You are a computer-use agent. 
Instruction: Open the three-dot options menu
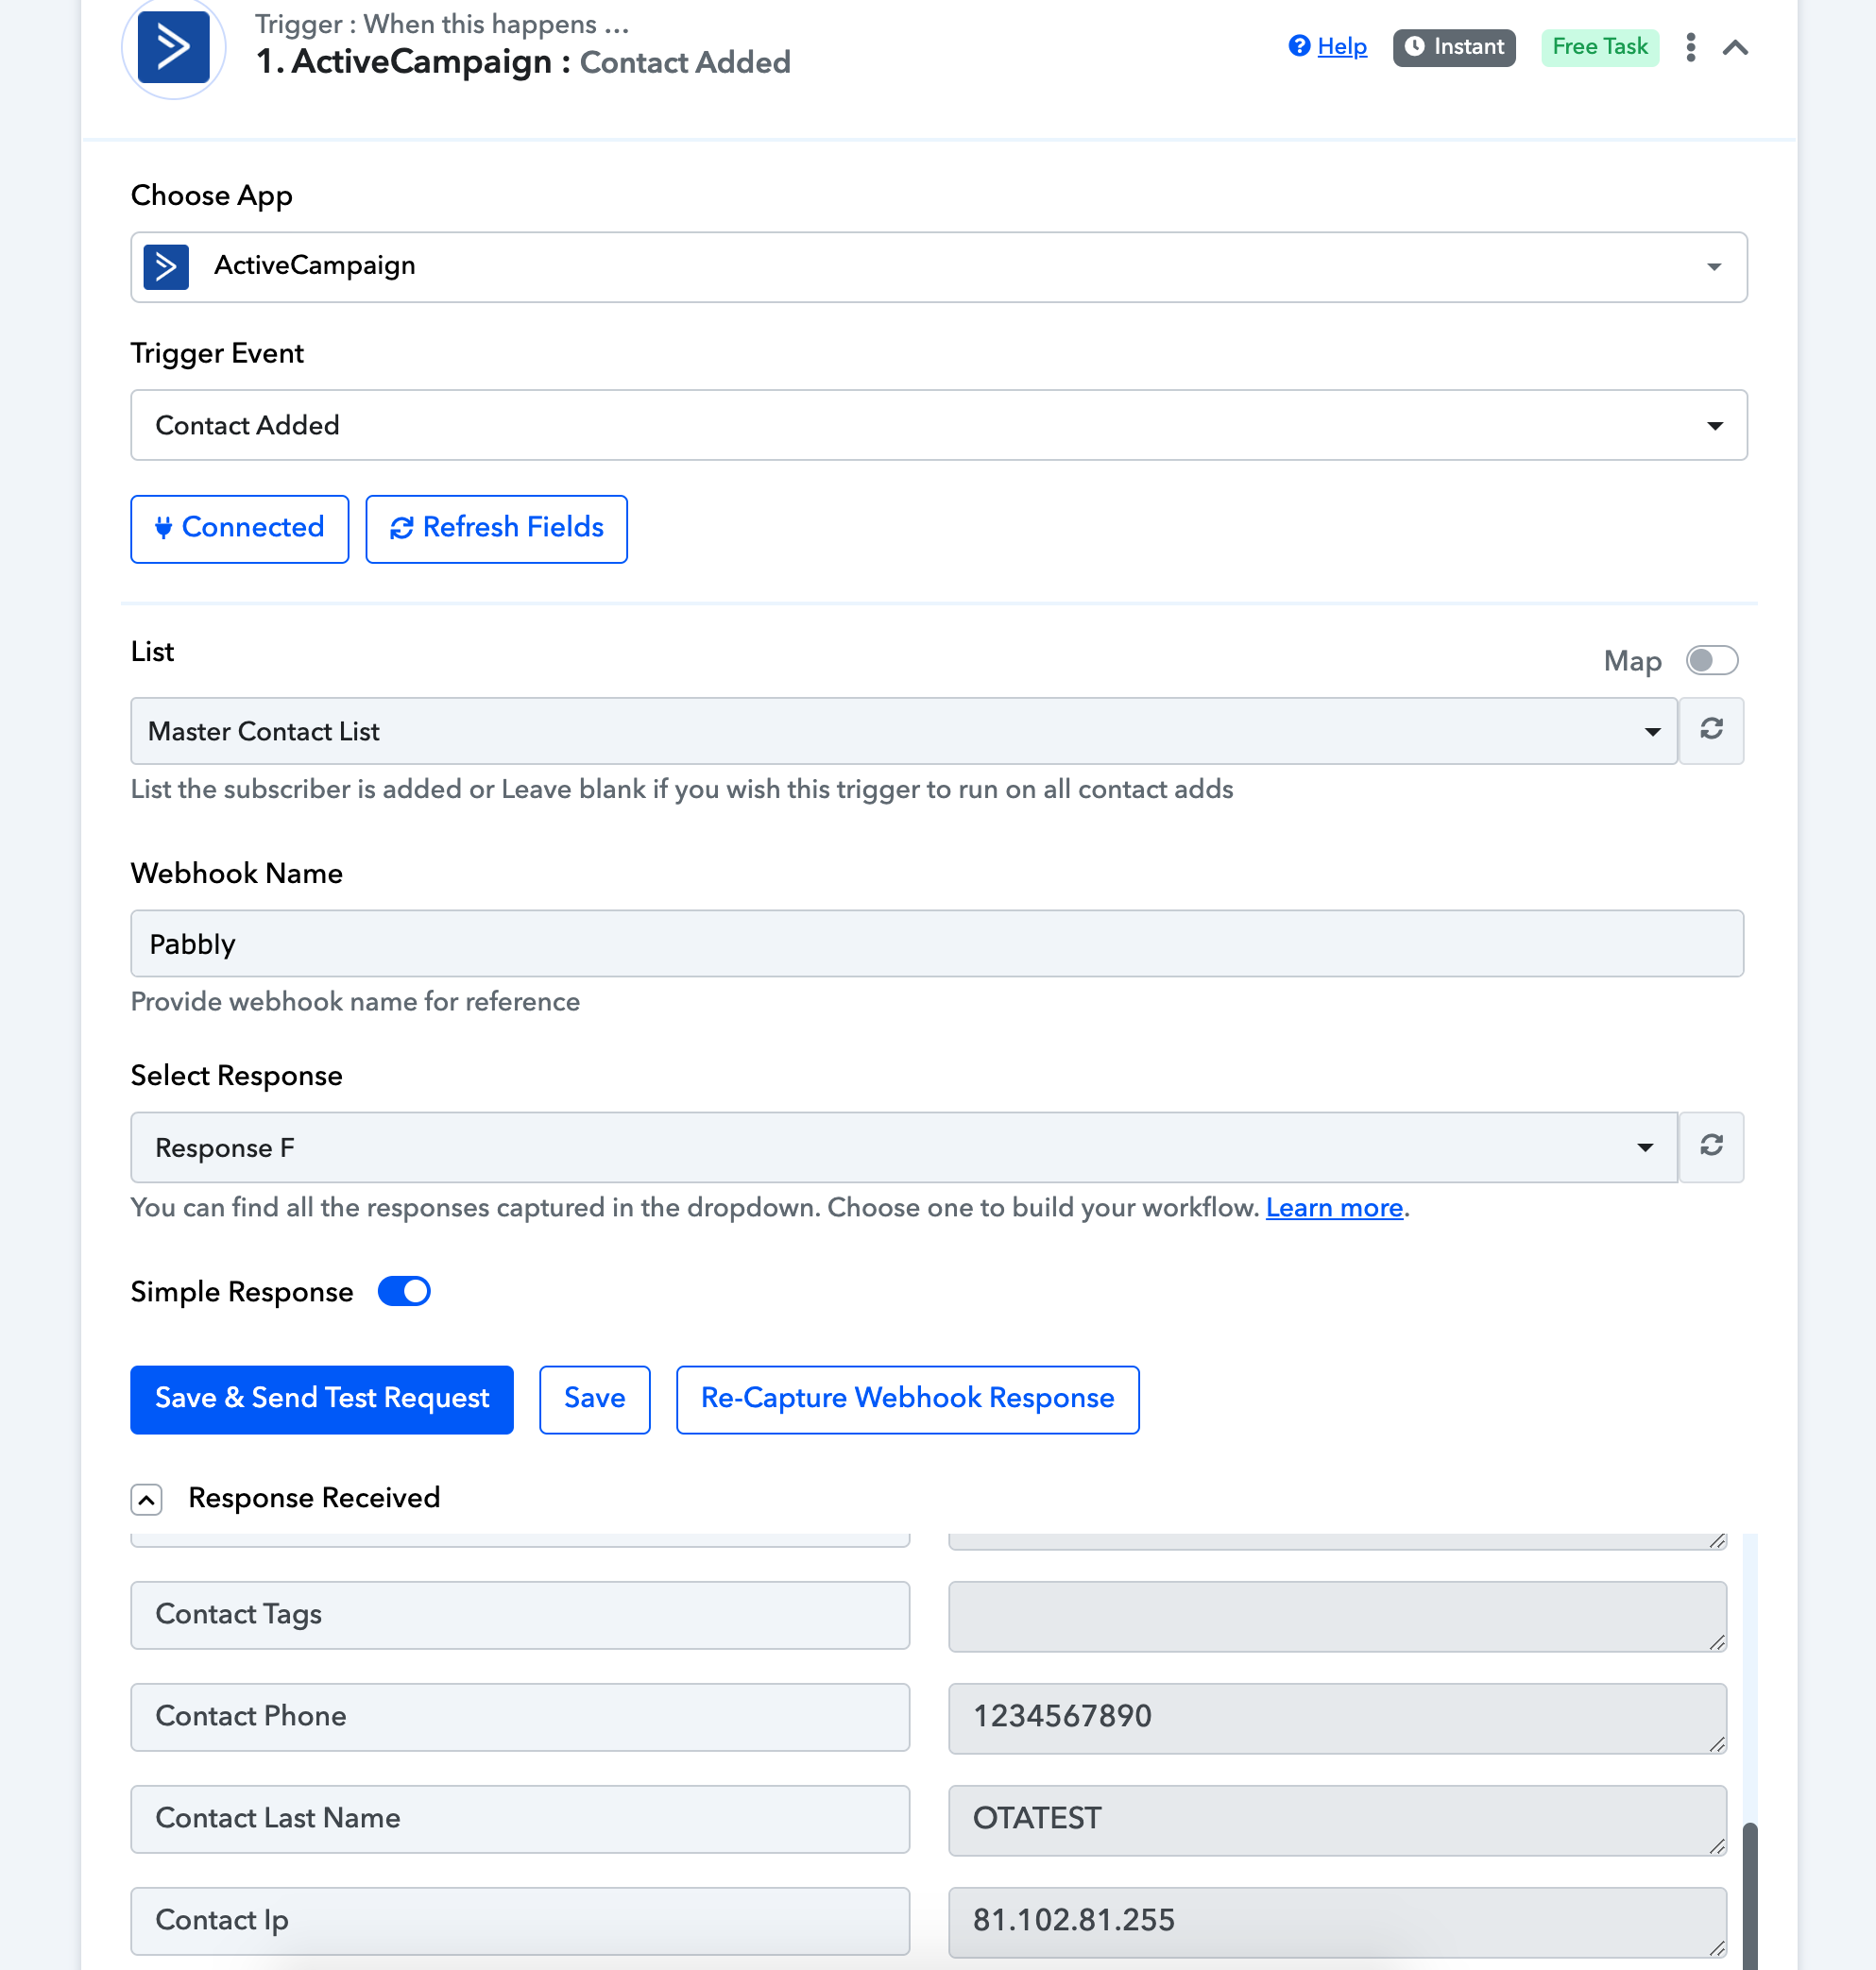pos(1690,47)
